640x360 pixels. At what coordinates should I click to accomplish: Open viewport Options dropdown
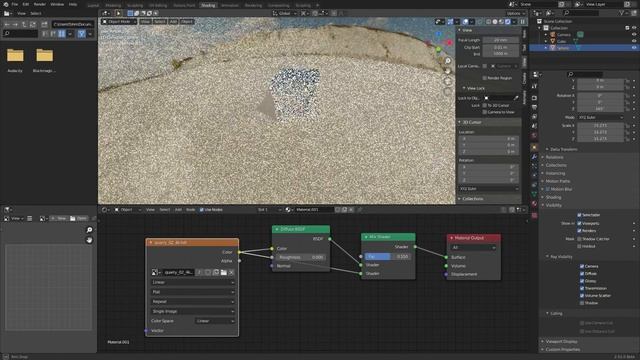pyautogui.click(x=515, y=13)
